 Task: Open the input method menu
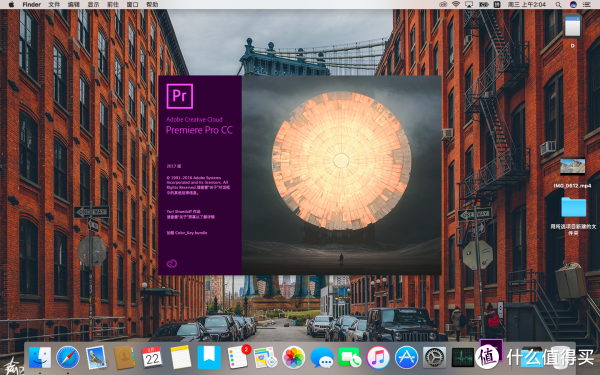click(497, 5)
